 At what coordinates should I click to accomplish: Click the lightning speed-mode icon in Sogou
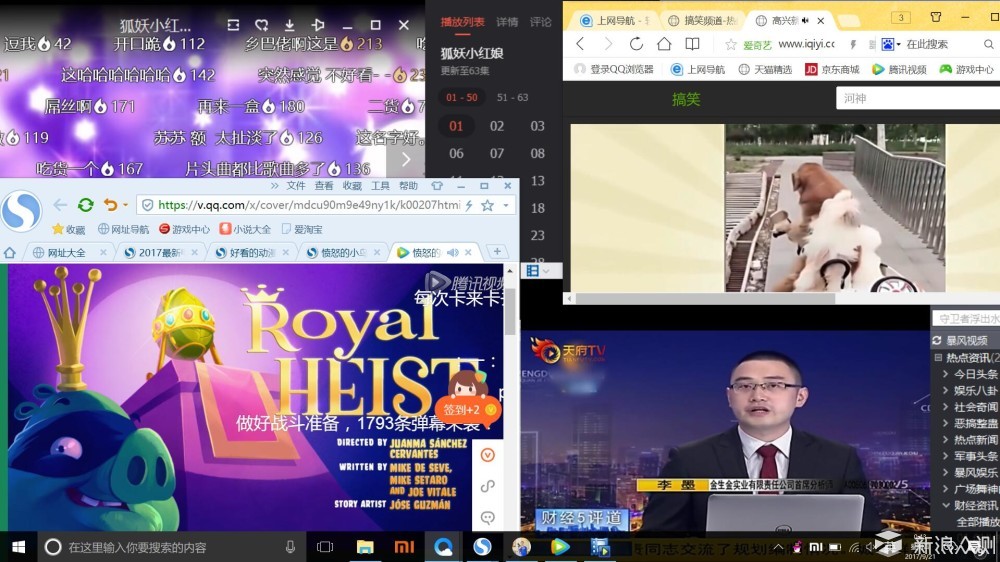point(469,205)
